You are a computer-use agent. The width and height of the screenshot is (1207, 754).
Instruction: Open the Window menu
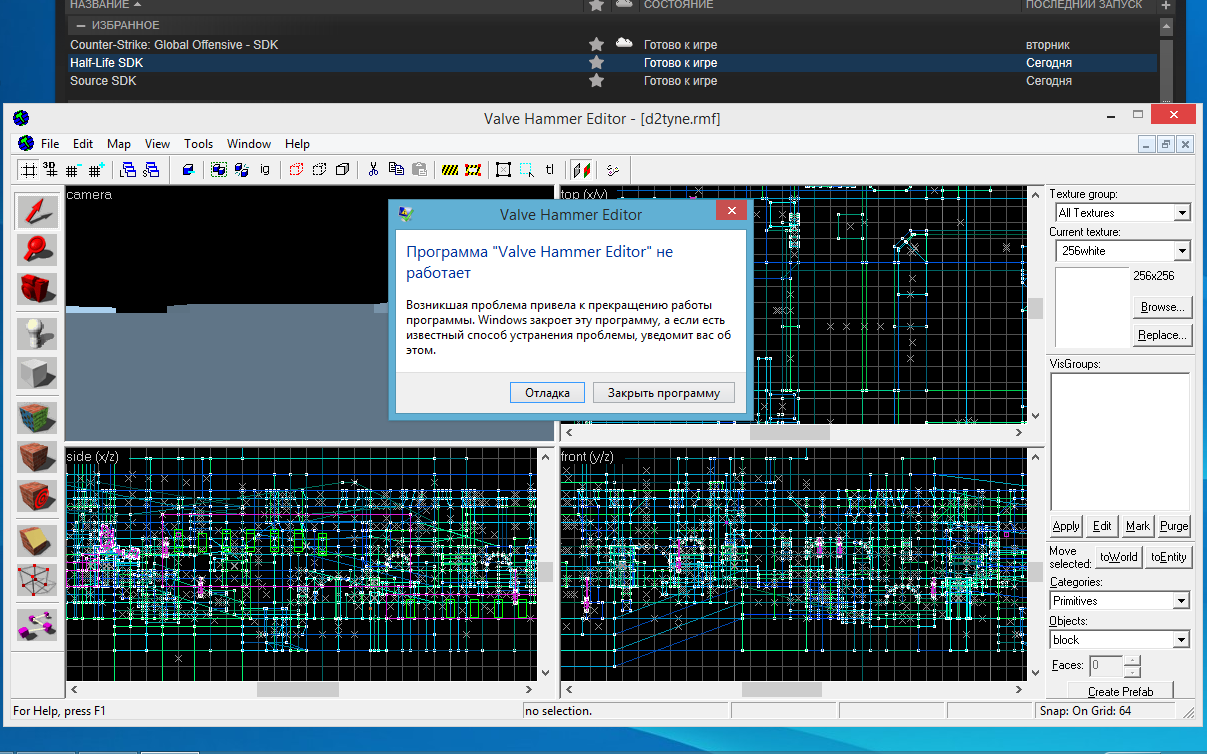[x=249, y=144]
